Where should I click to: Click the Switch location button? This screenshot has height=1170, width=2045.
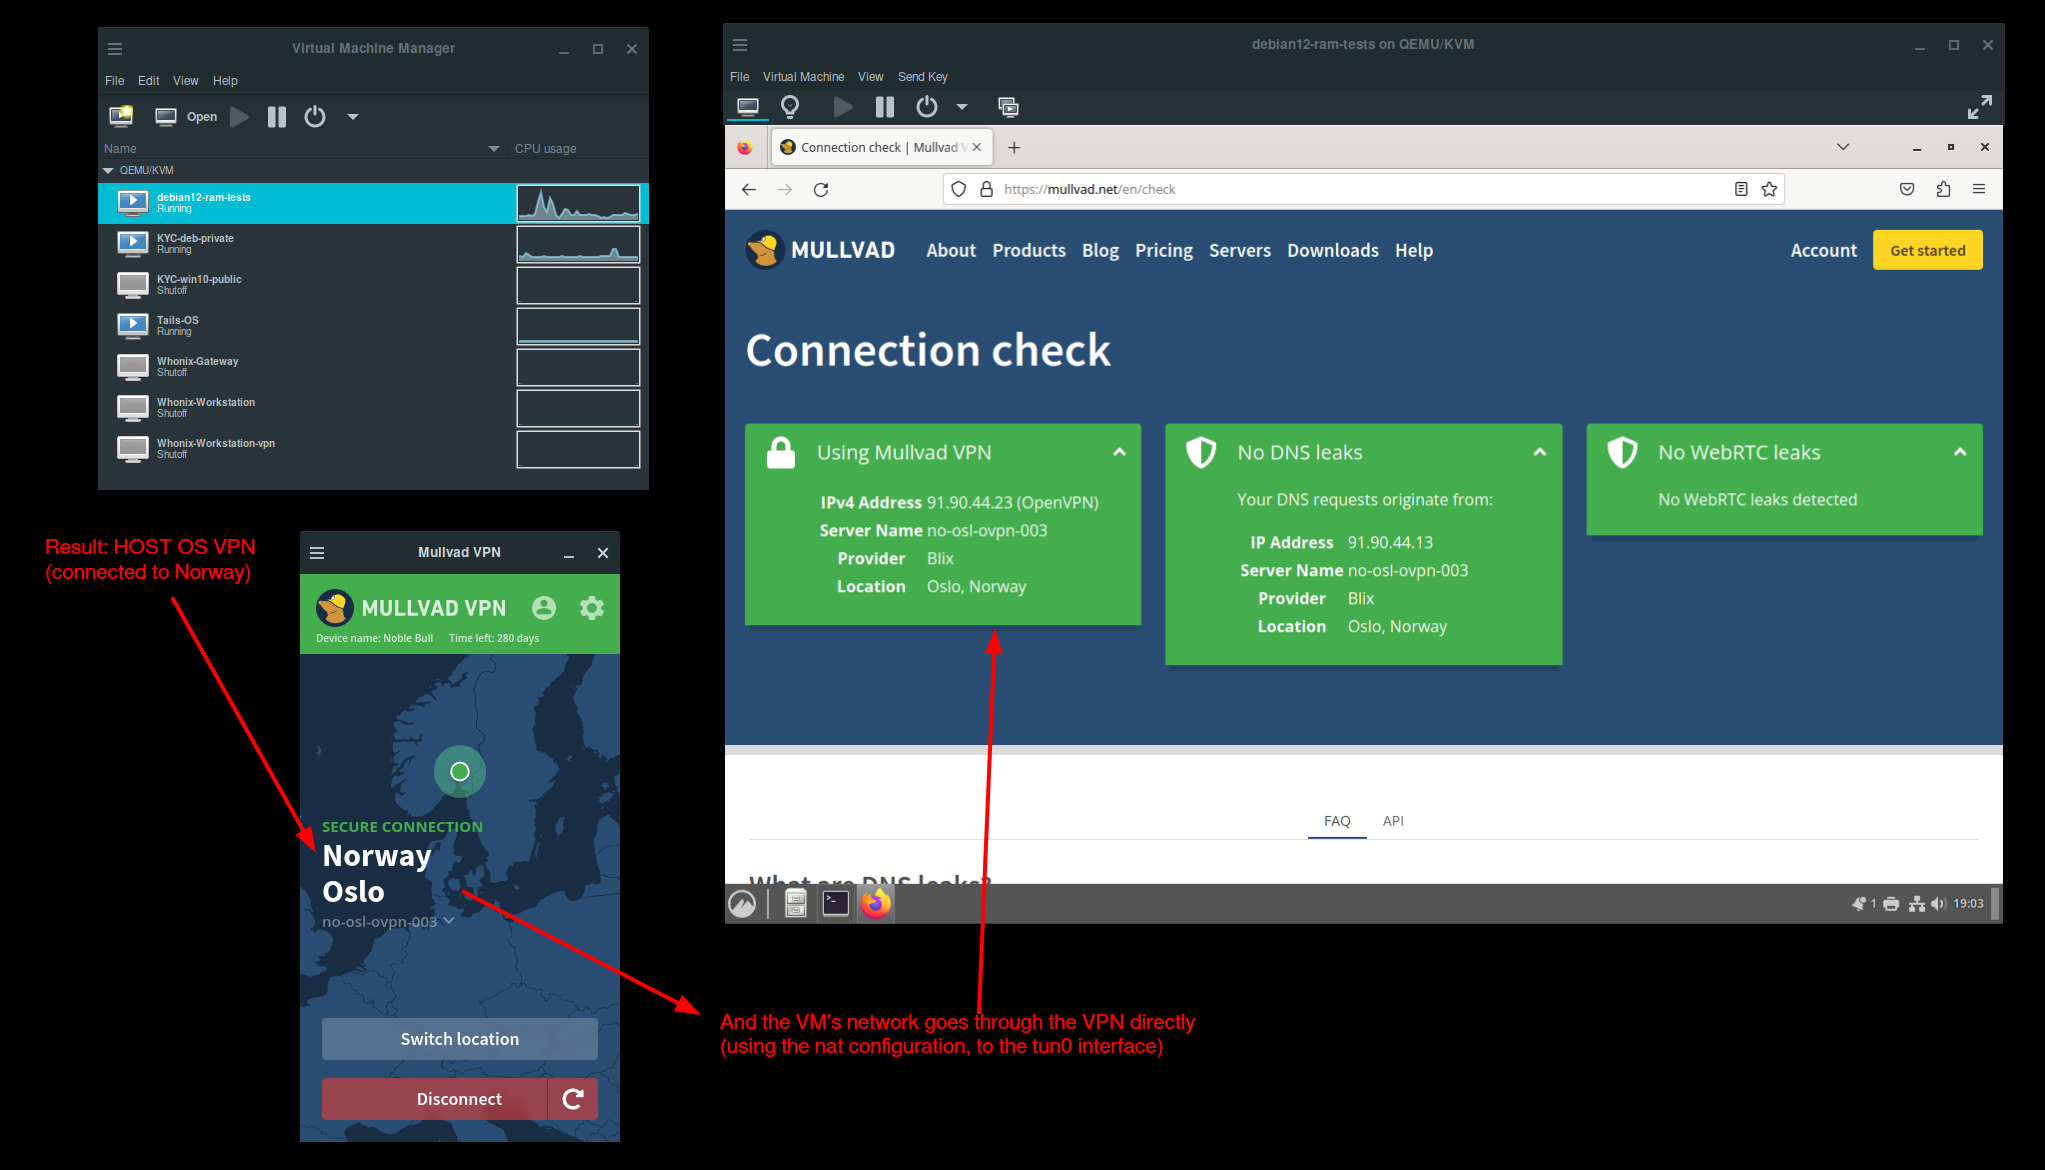(x=460, y=1039)
